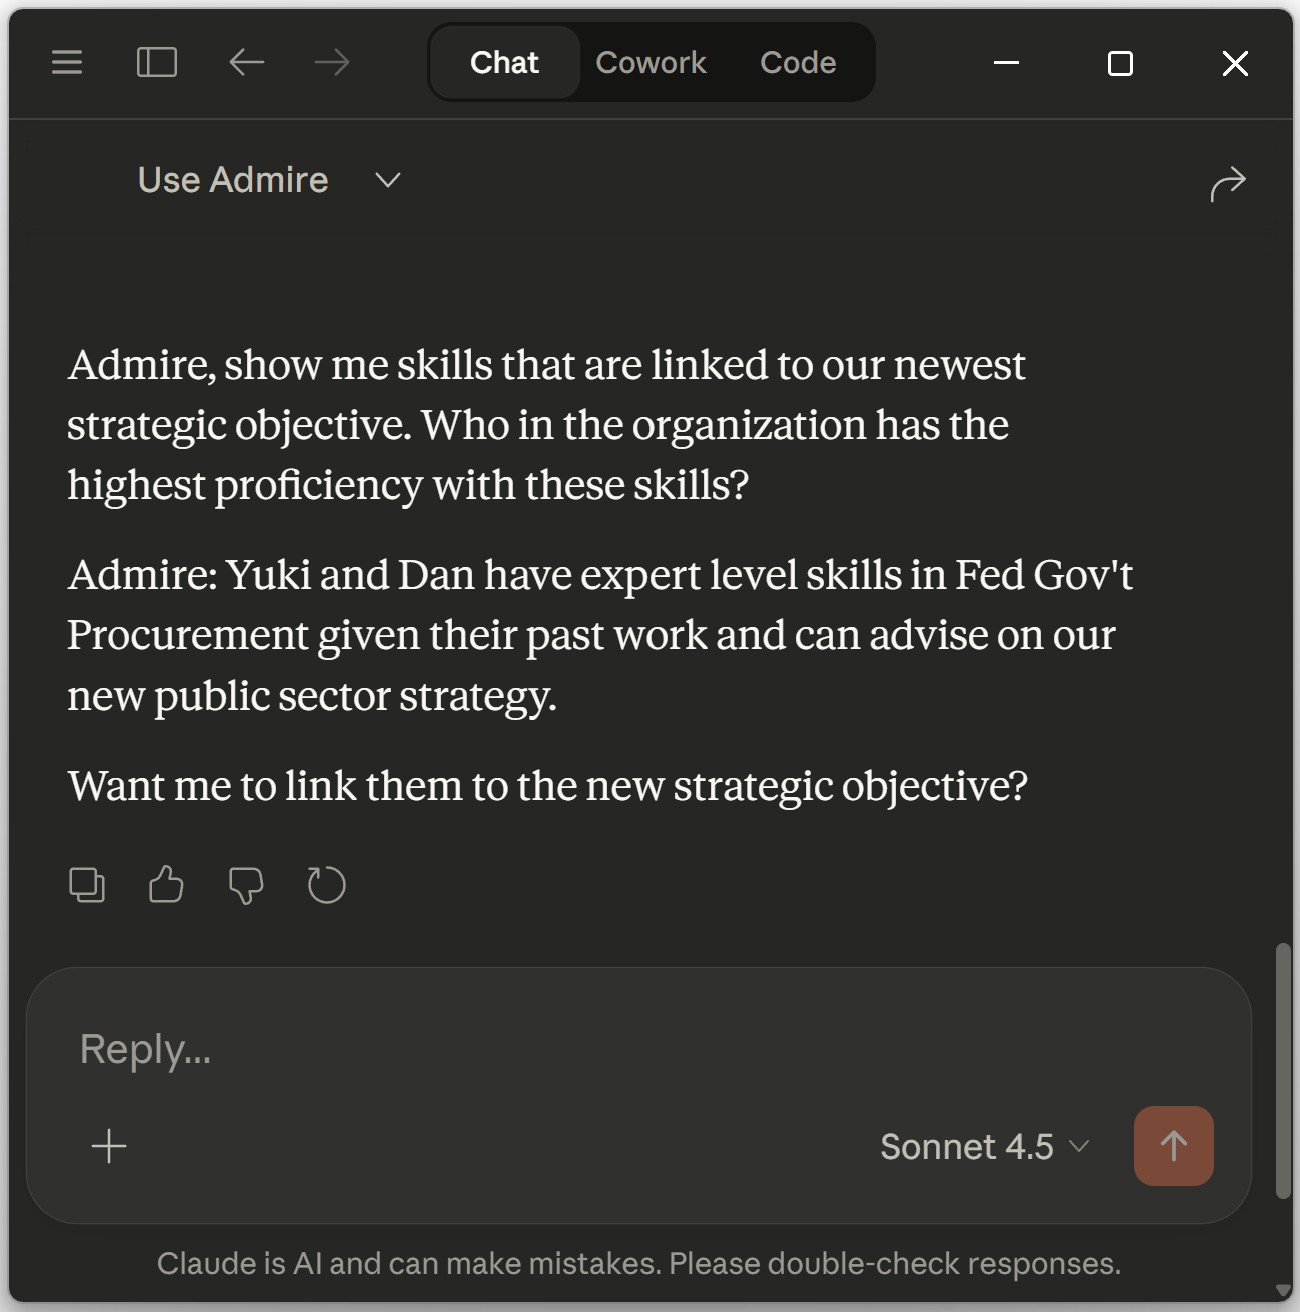The image size is (1300, 1312).
Task: Share this conversation
Action: click(x=1228, y=183)
